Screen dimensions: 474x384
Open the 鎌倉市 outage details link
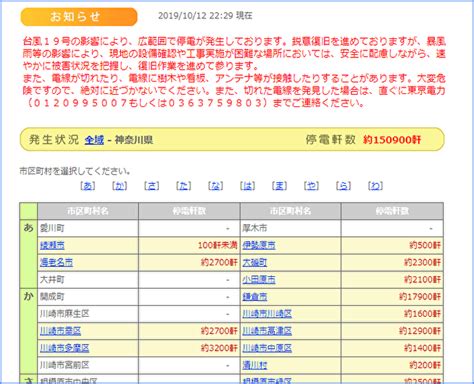[255, 297]
